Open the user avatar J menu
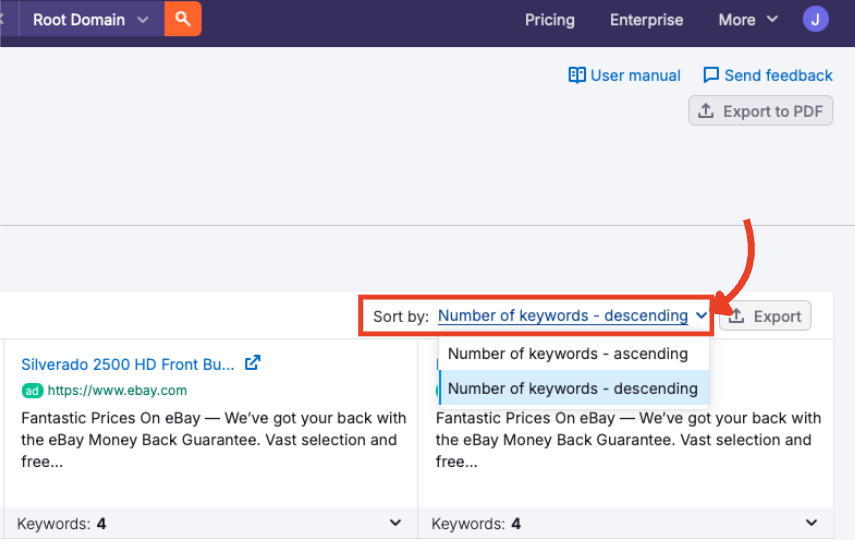This screenshot has width=855, height=540. pyautogui.click(x=815, y=19)
